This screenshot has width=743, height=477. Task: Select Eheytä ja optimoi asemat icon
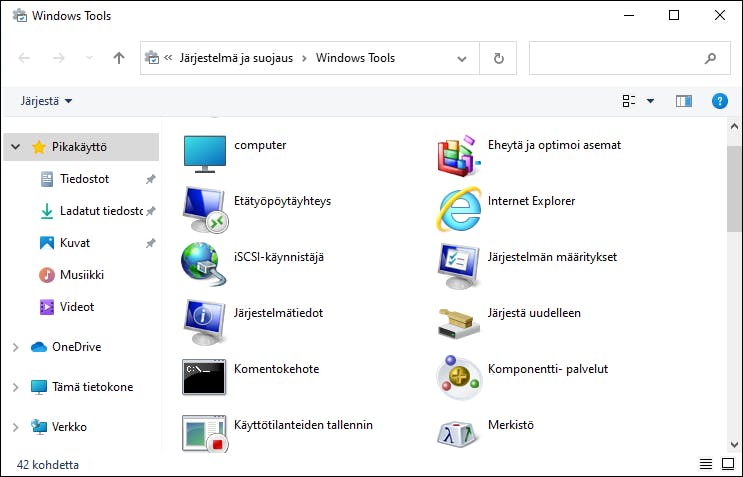[458, 155]
